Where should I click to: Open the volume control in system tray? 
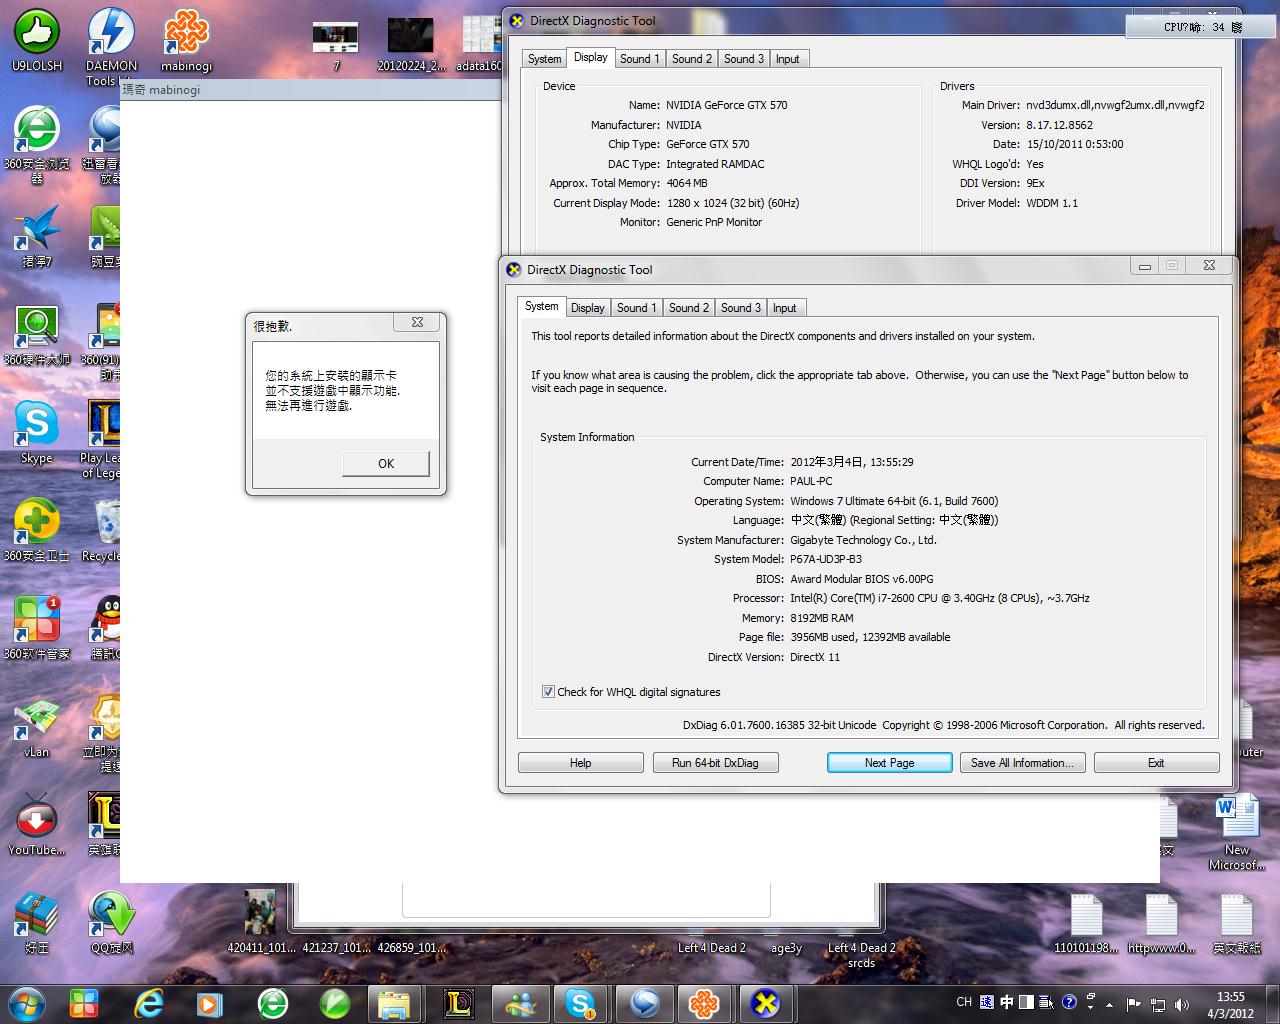coord(1182,1003)
